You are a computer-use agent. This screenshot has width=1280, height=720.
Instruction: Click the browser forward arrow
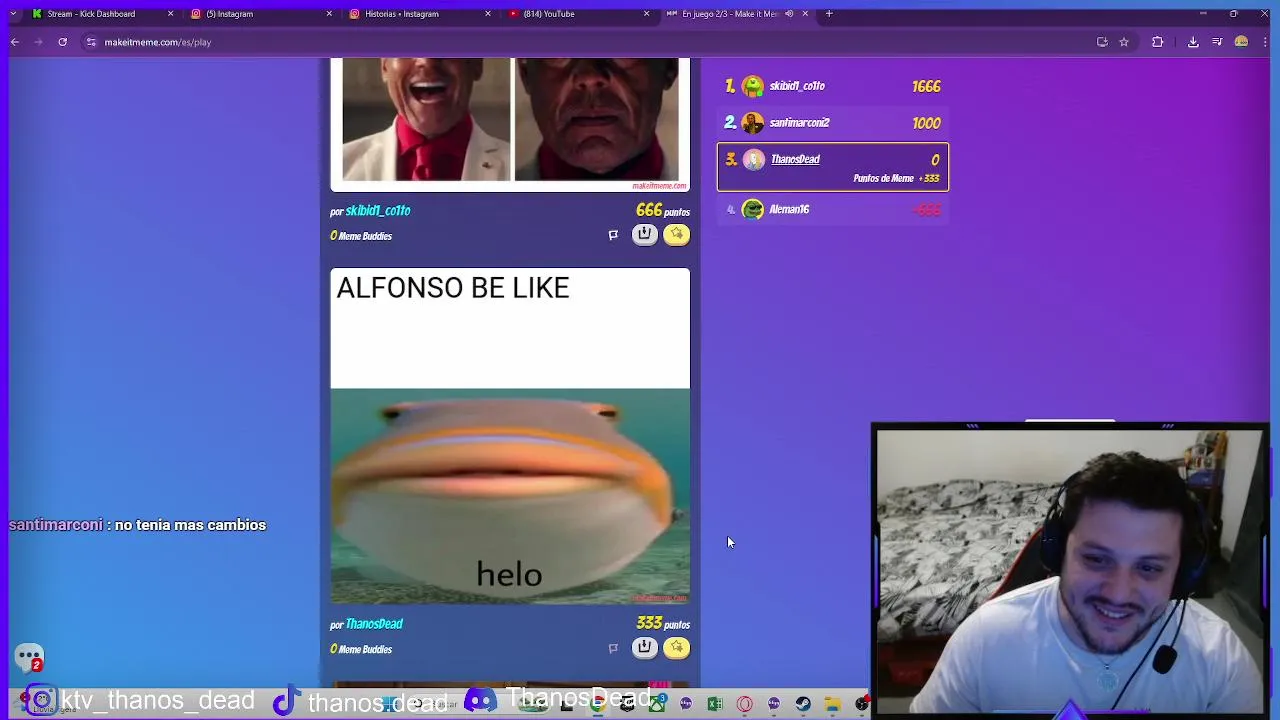(x=38, y=42)
